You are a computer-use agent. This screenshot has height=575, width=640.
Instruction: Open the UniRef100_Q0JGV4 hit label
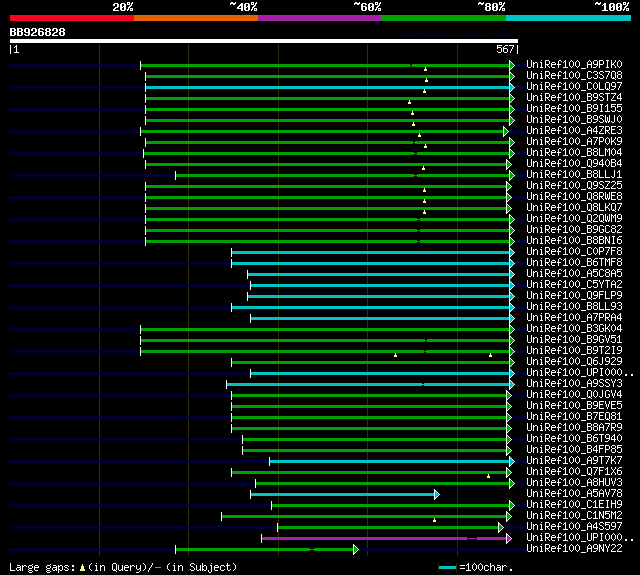tap(574, 395)
